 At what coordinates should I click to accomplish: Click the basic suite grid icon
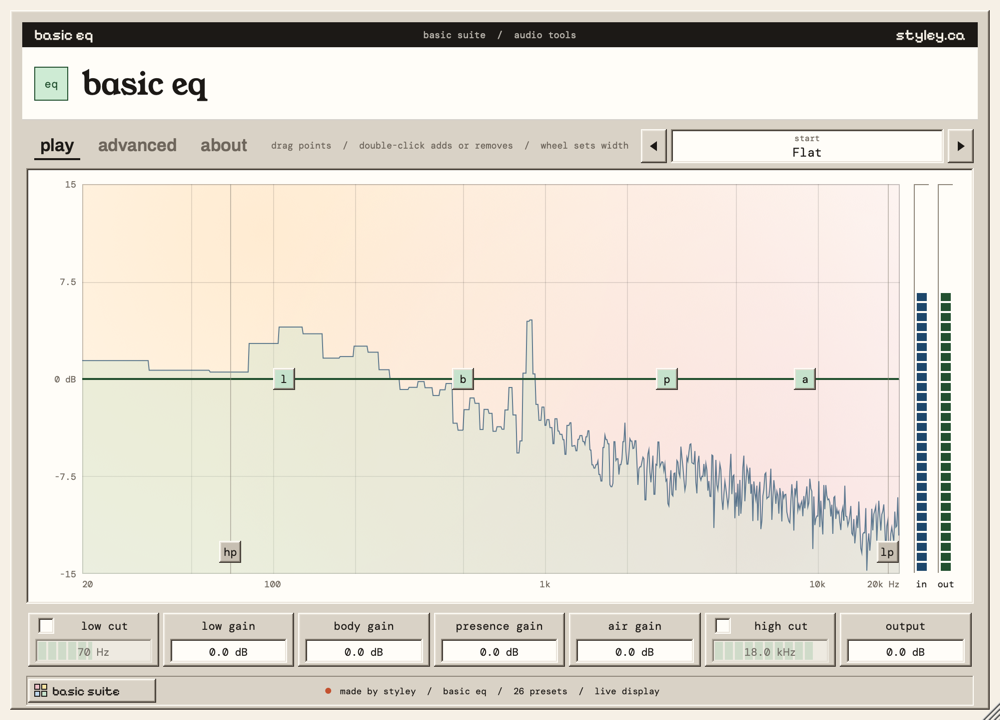click(41, 691)
